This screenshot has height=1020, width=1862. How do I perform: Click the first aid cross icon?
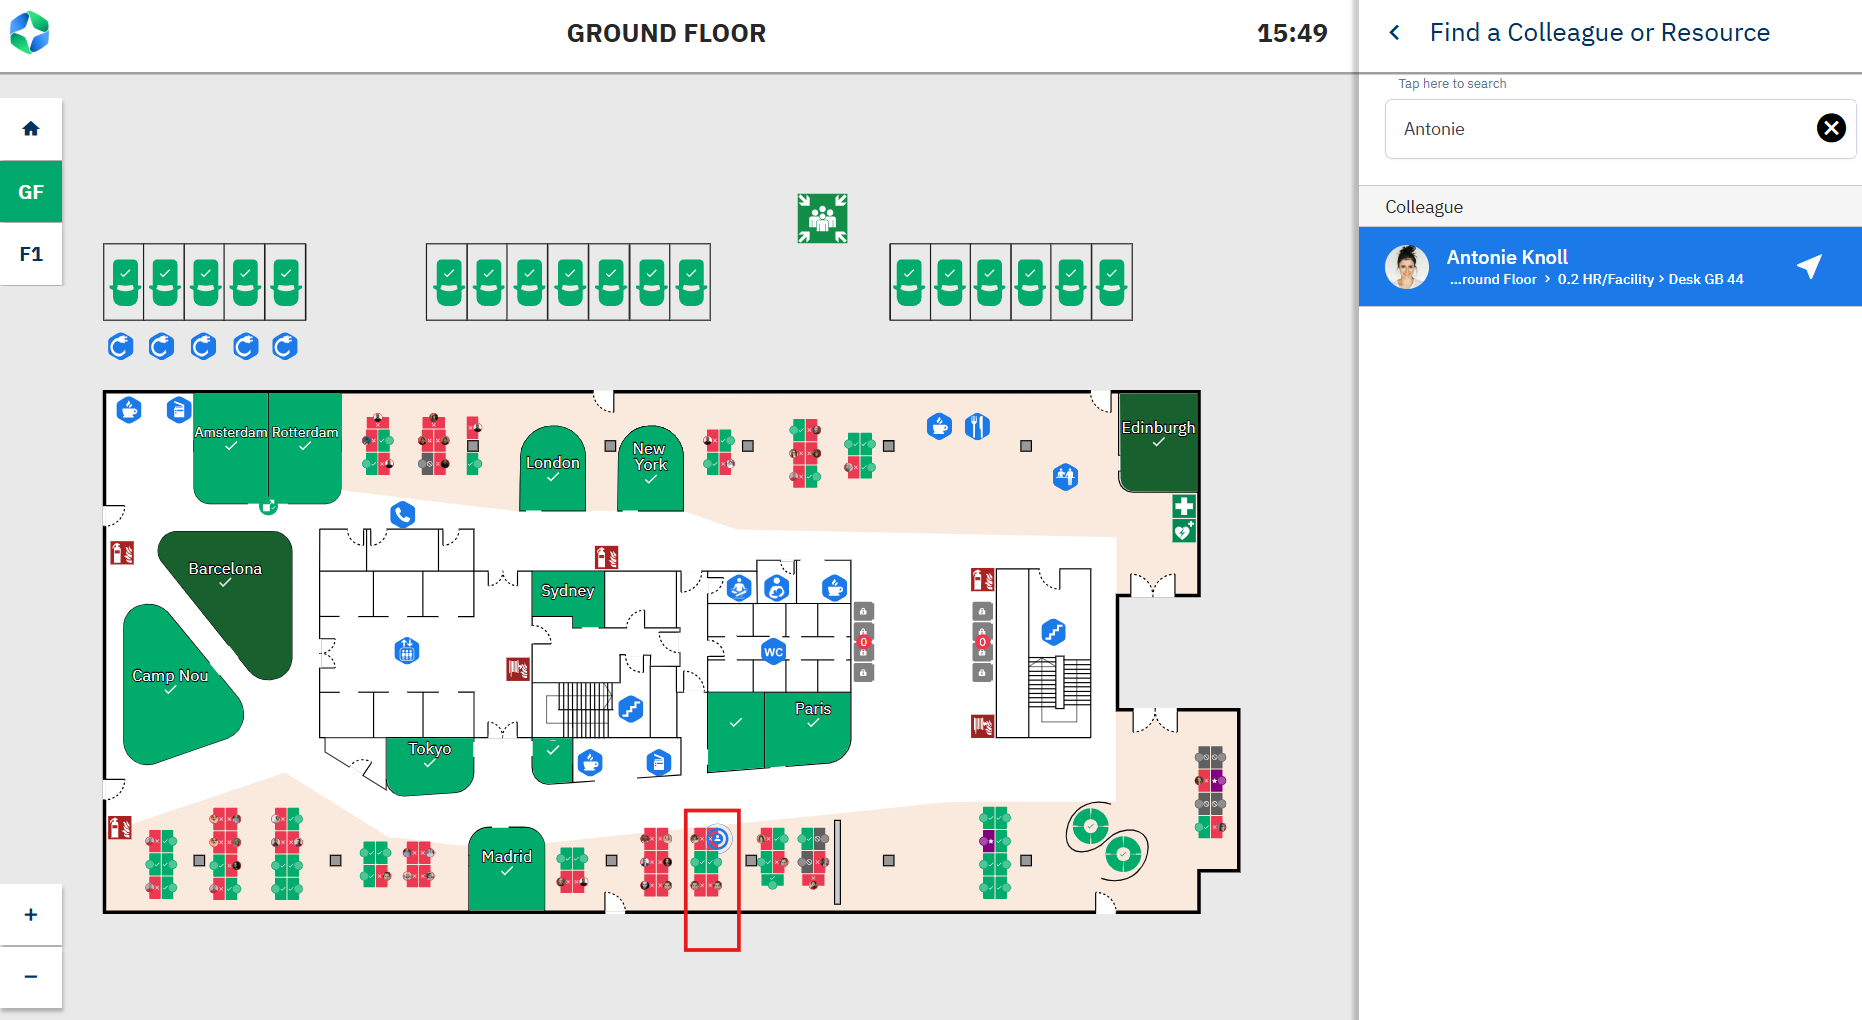tap(1184, 506)
